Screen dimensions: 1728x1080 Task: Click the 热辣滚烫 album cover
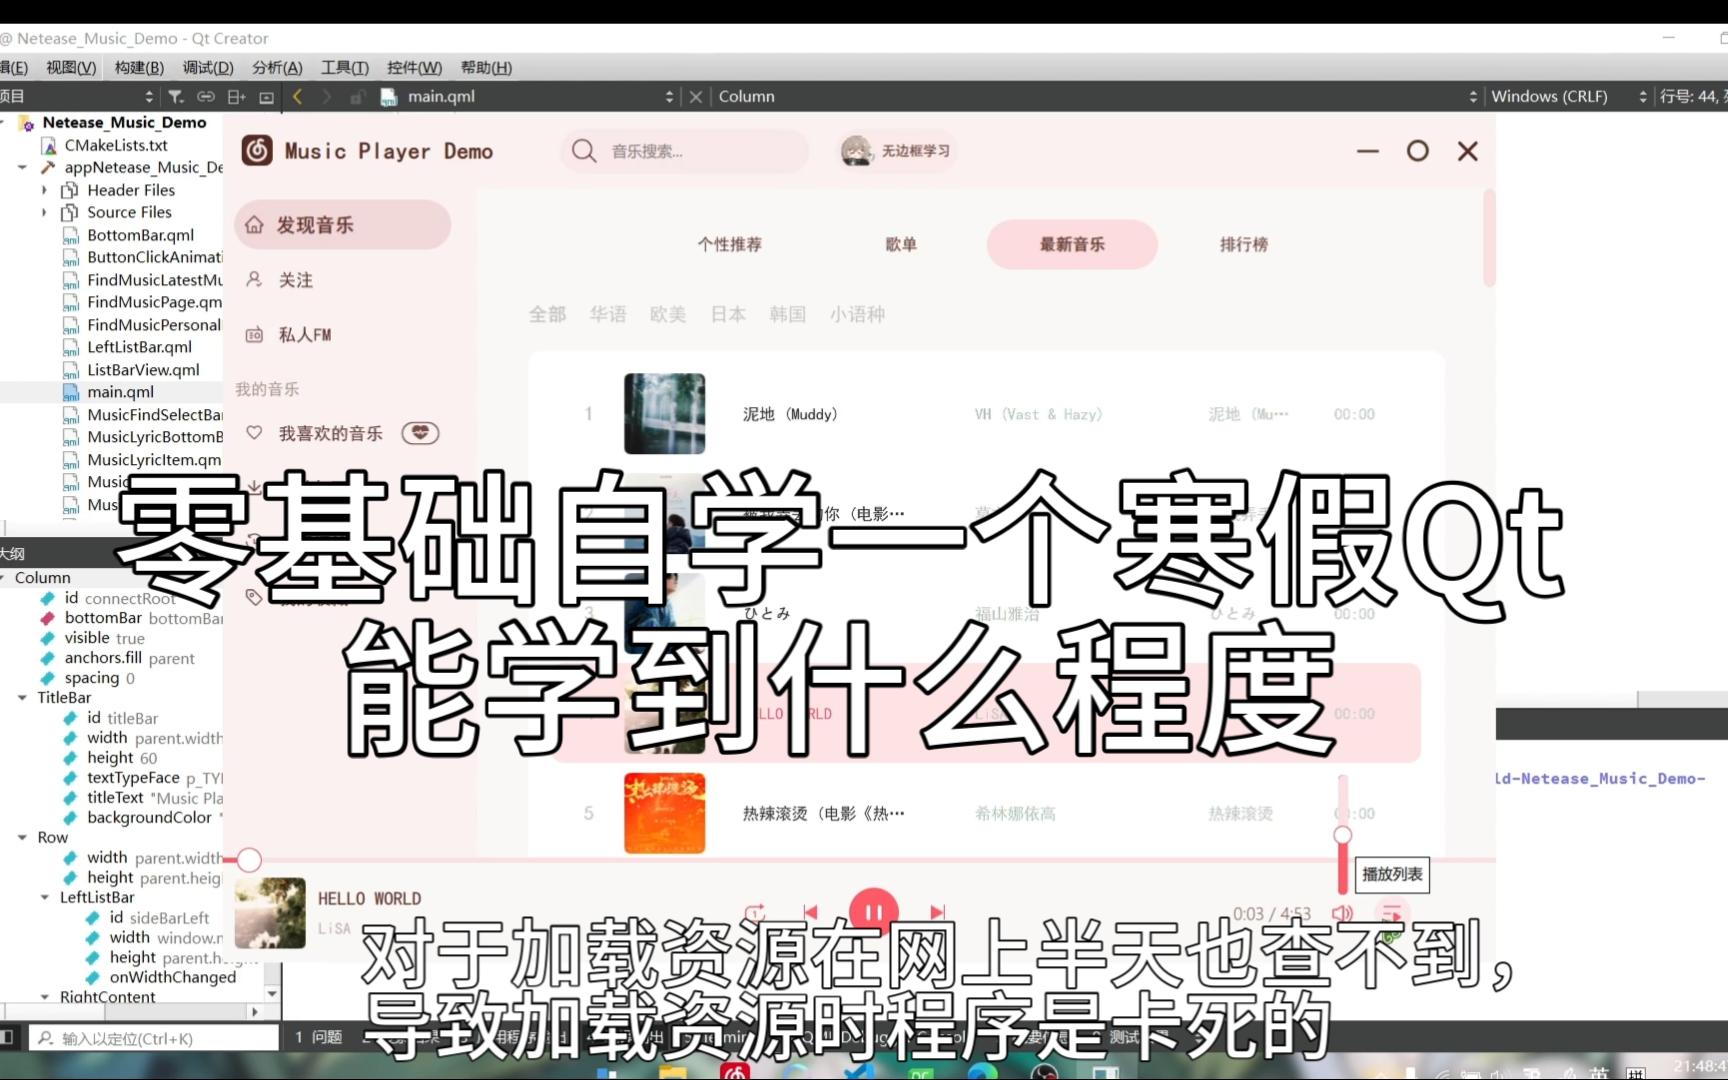pyautogui.click(x=664, y=813)
